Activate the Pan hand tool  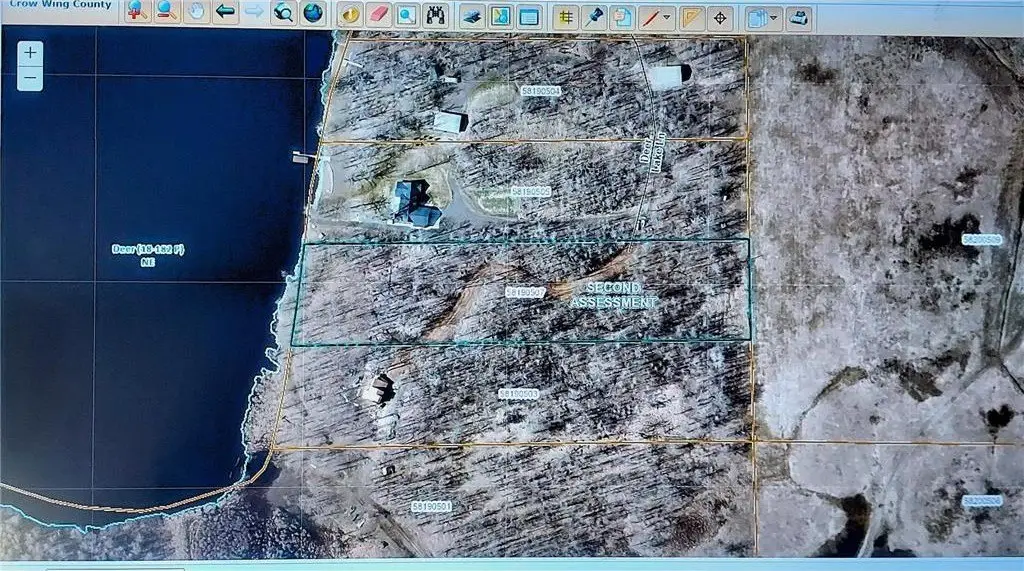point(197,13)
